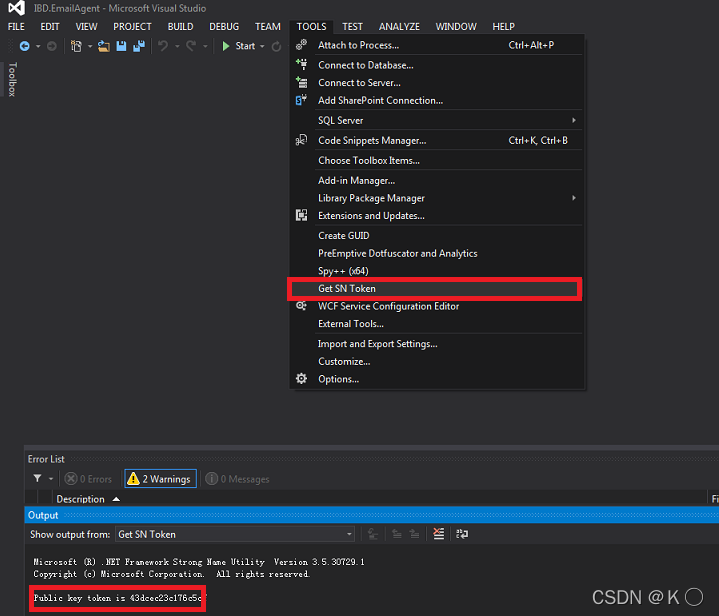Expand the Start button dropdown arrow
The width and height of the screenshot is (719, 616).
pos(262,46)
